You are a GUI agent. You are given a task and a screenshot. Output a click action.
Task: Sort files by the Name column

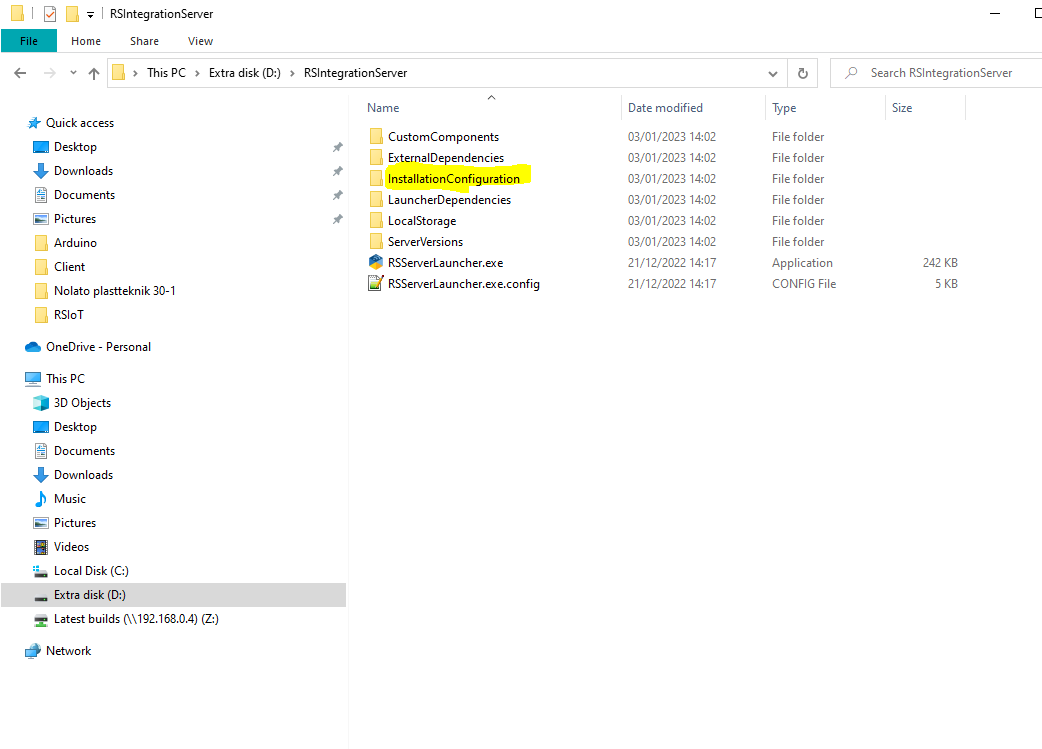click(x=383, y=108)
